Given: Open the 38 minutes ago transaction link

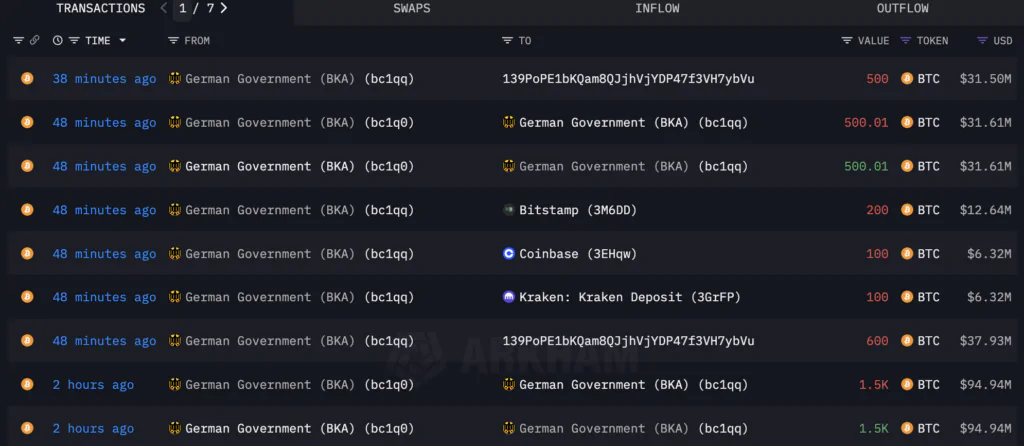Looking at the screenshot, I should [x=104, y=79].
